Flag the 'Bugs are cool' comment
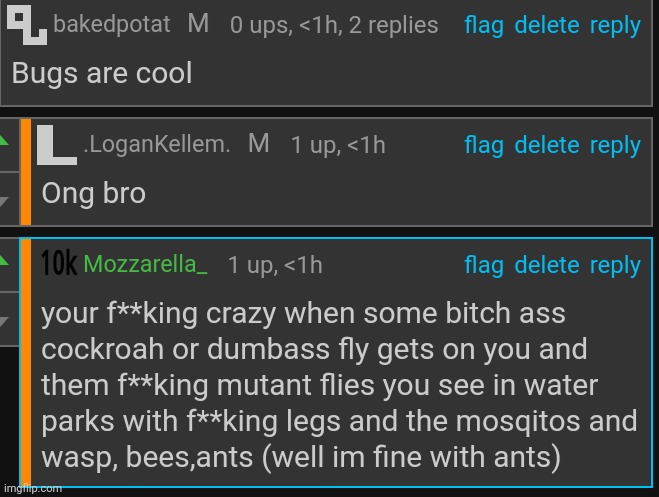 (x=484, y=26)
